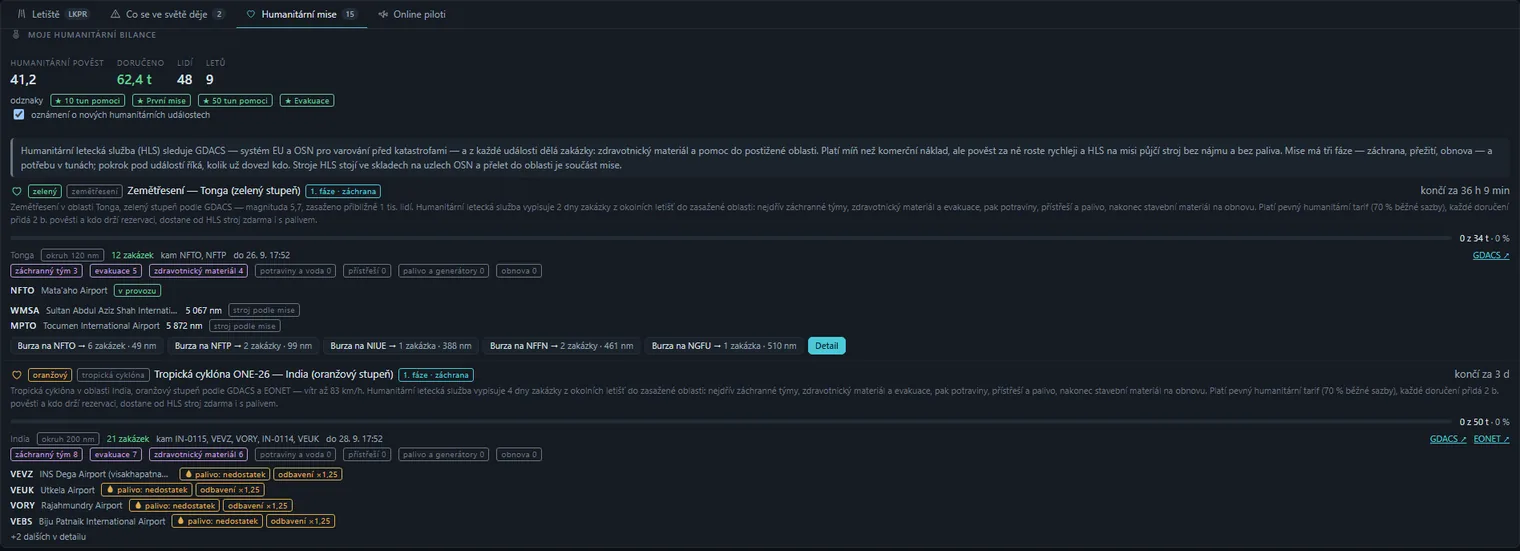
Task: Open the Zemětřesení — Tonga event title
Action: (x=213, y=191)
